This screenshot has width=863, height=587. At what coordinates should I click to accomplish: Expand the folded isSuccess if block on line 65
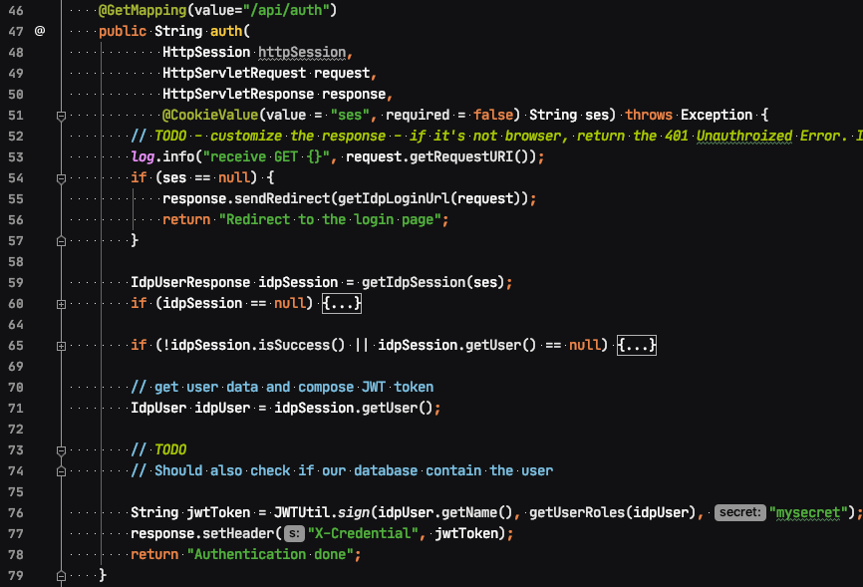coord(60,345)
